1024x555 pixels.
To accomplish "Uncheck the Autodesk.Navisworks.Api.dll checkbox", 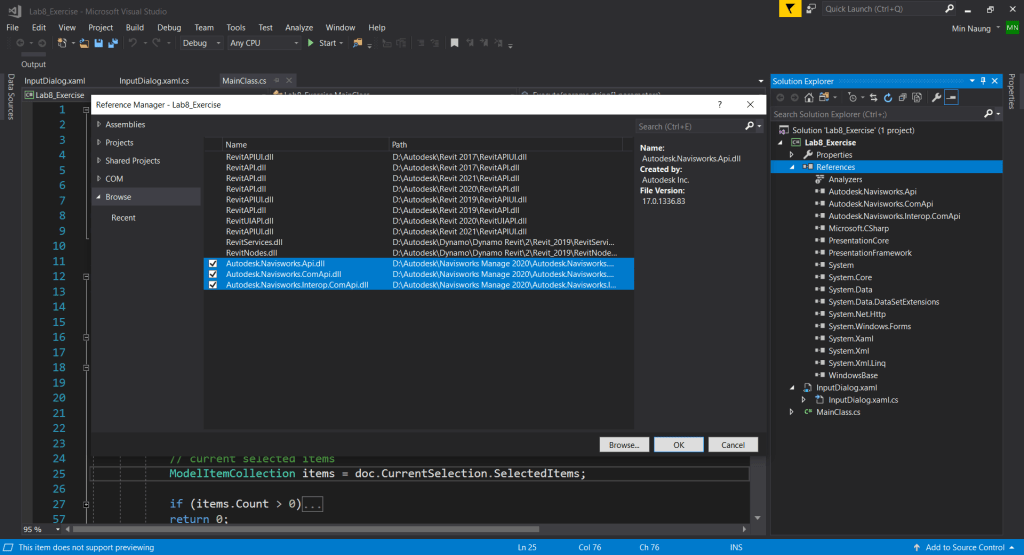I will 212,263.
